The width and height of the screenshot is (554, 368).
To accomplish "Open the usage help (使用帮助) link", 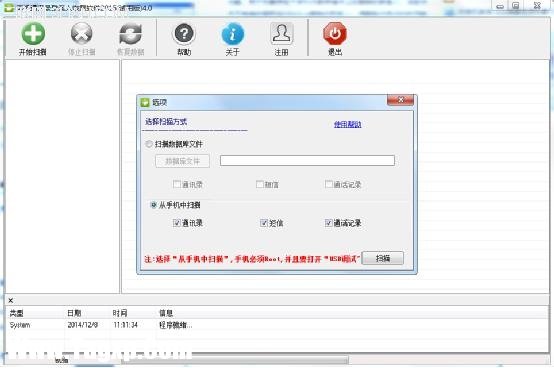I will coord(348,124).
